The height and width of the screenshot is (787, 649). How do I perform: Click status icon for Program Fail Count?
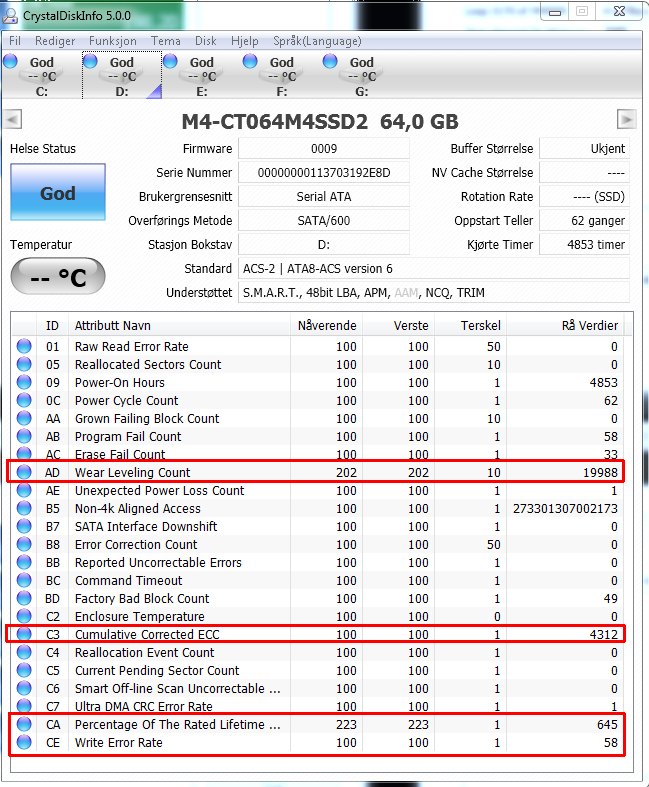[24, 436]
